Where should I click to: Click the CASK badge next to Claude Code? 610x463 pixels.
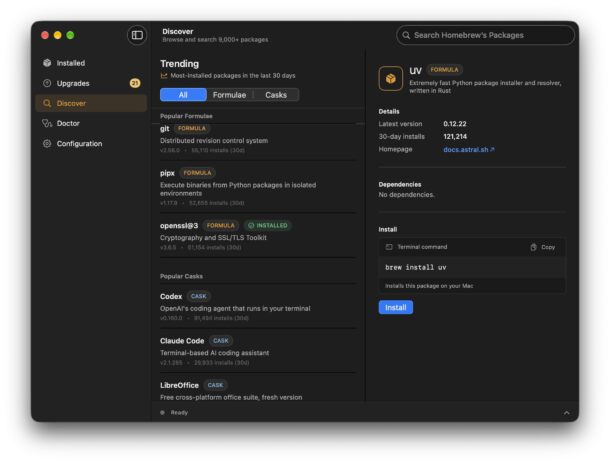pos(221,340)
